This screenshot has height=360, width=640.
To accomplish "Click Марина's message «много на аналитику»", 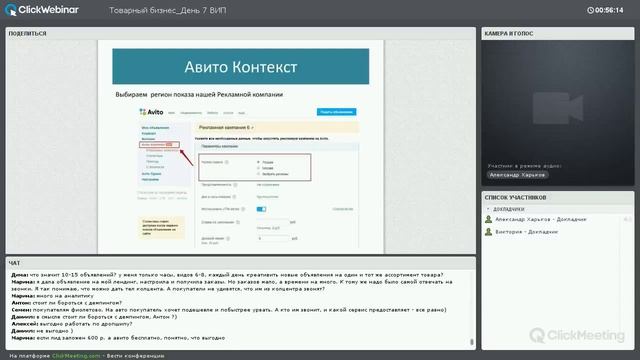I will pos(52,296).
